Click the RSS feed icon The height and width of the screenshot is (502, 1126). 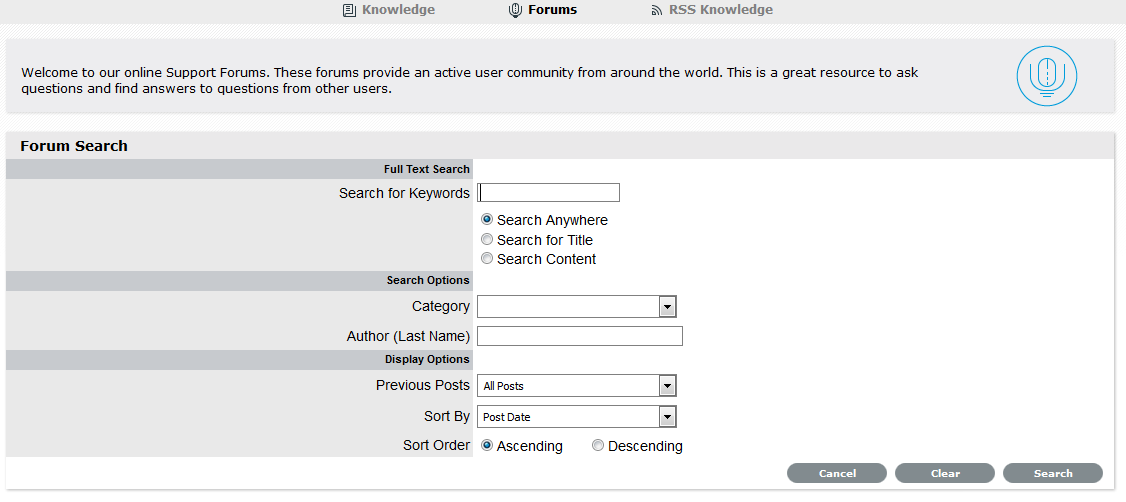pos(656,10)
